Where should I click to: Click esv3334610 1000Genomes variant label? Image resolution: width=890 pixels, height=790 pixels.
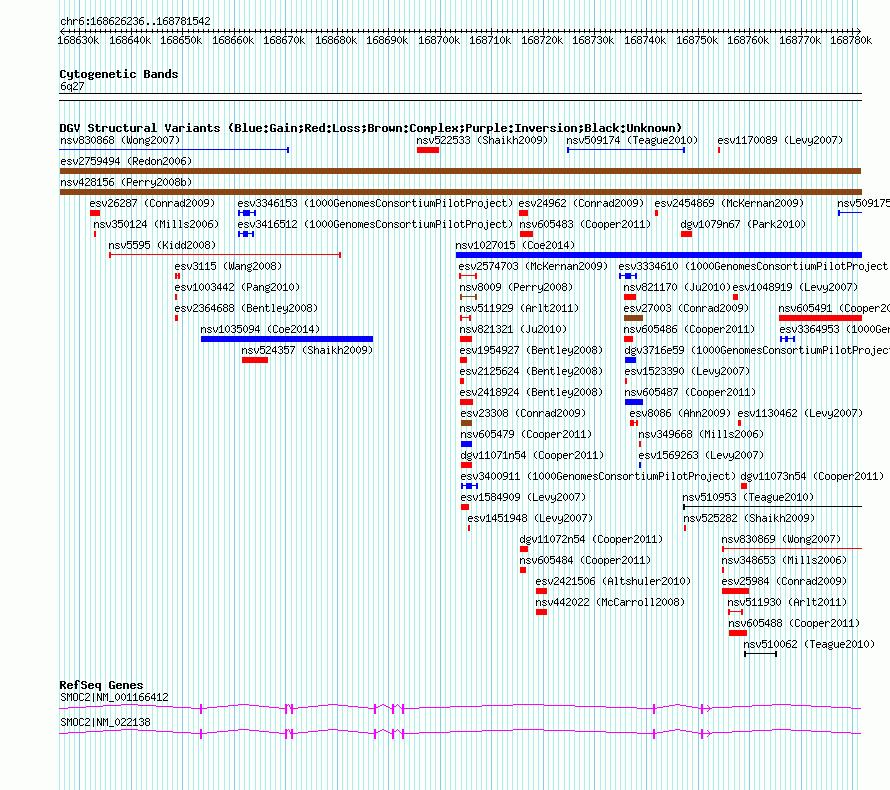[753, 266]
